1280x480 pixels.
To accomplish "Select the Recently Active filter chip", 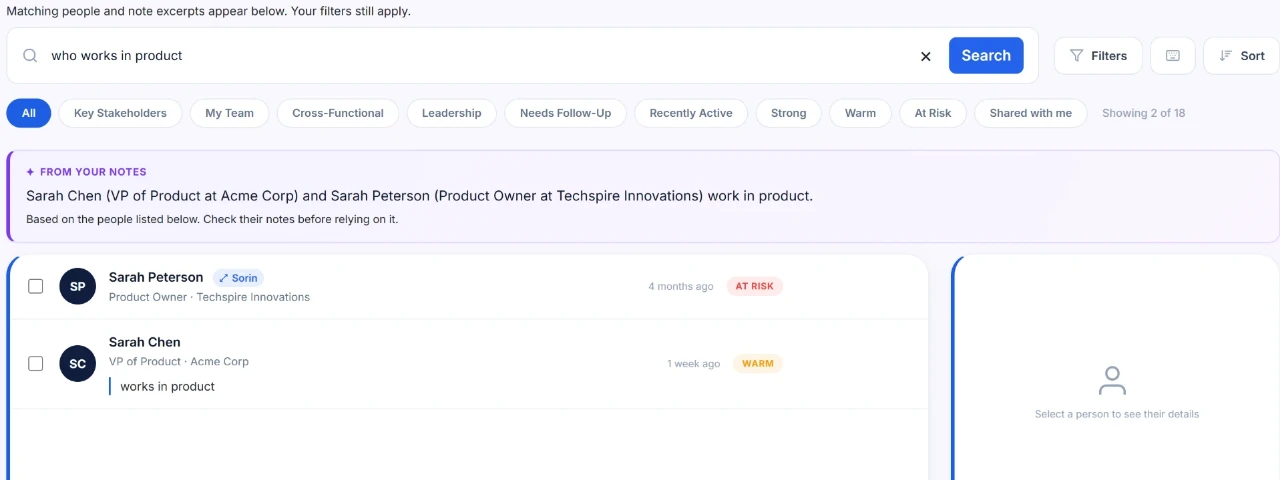I will pos(691,113).
